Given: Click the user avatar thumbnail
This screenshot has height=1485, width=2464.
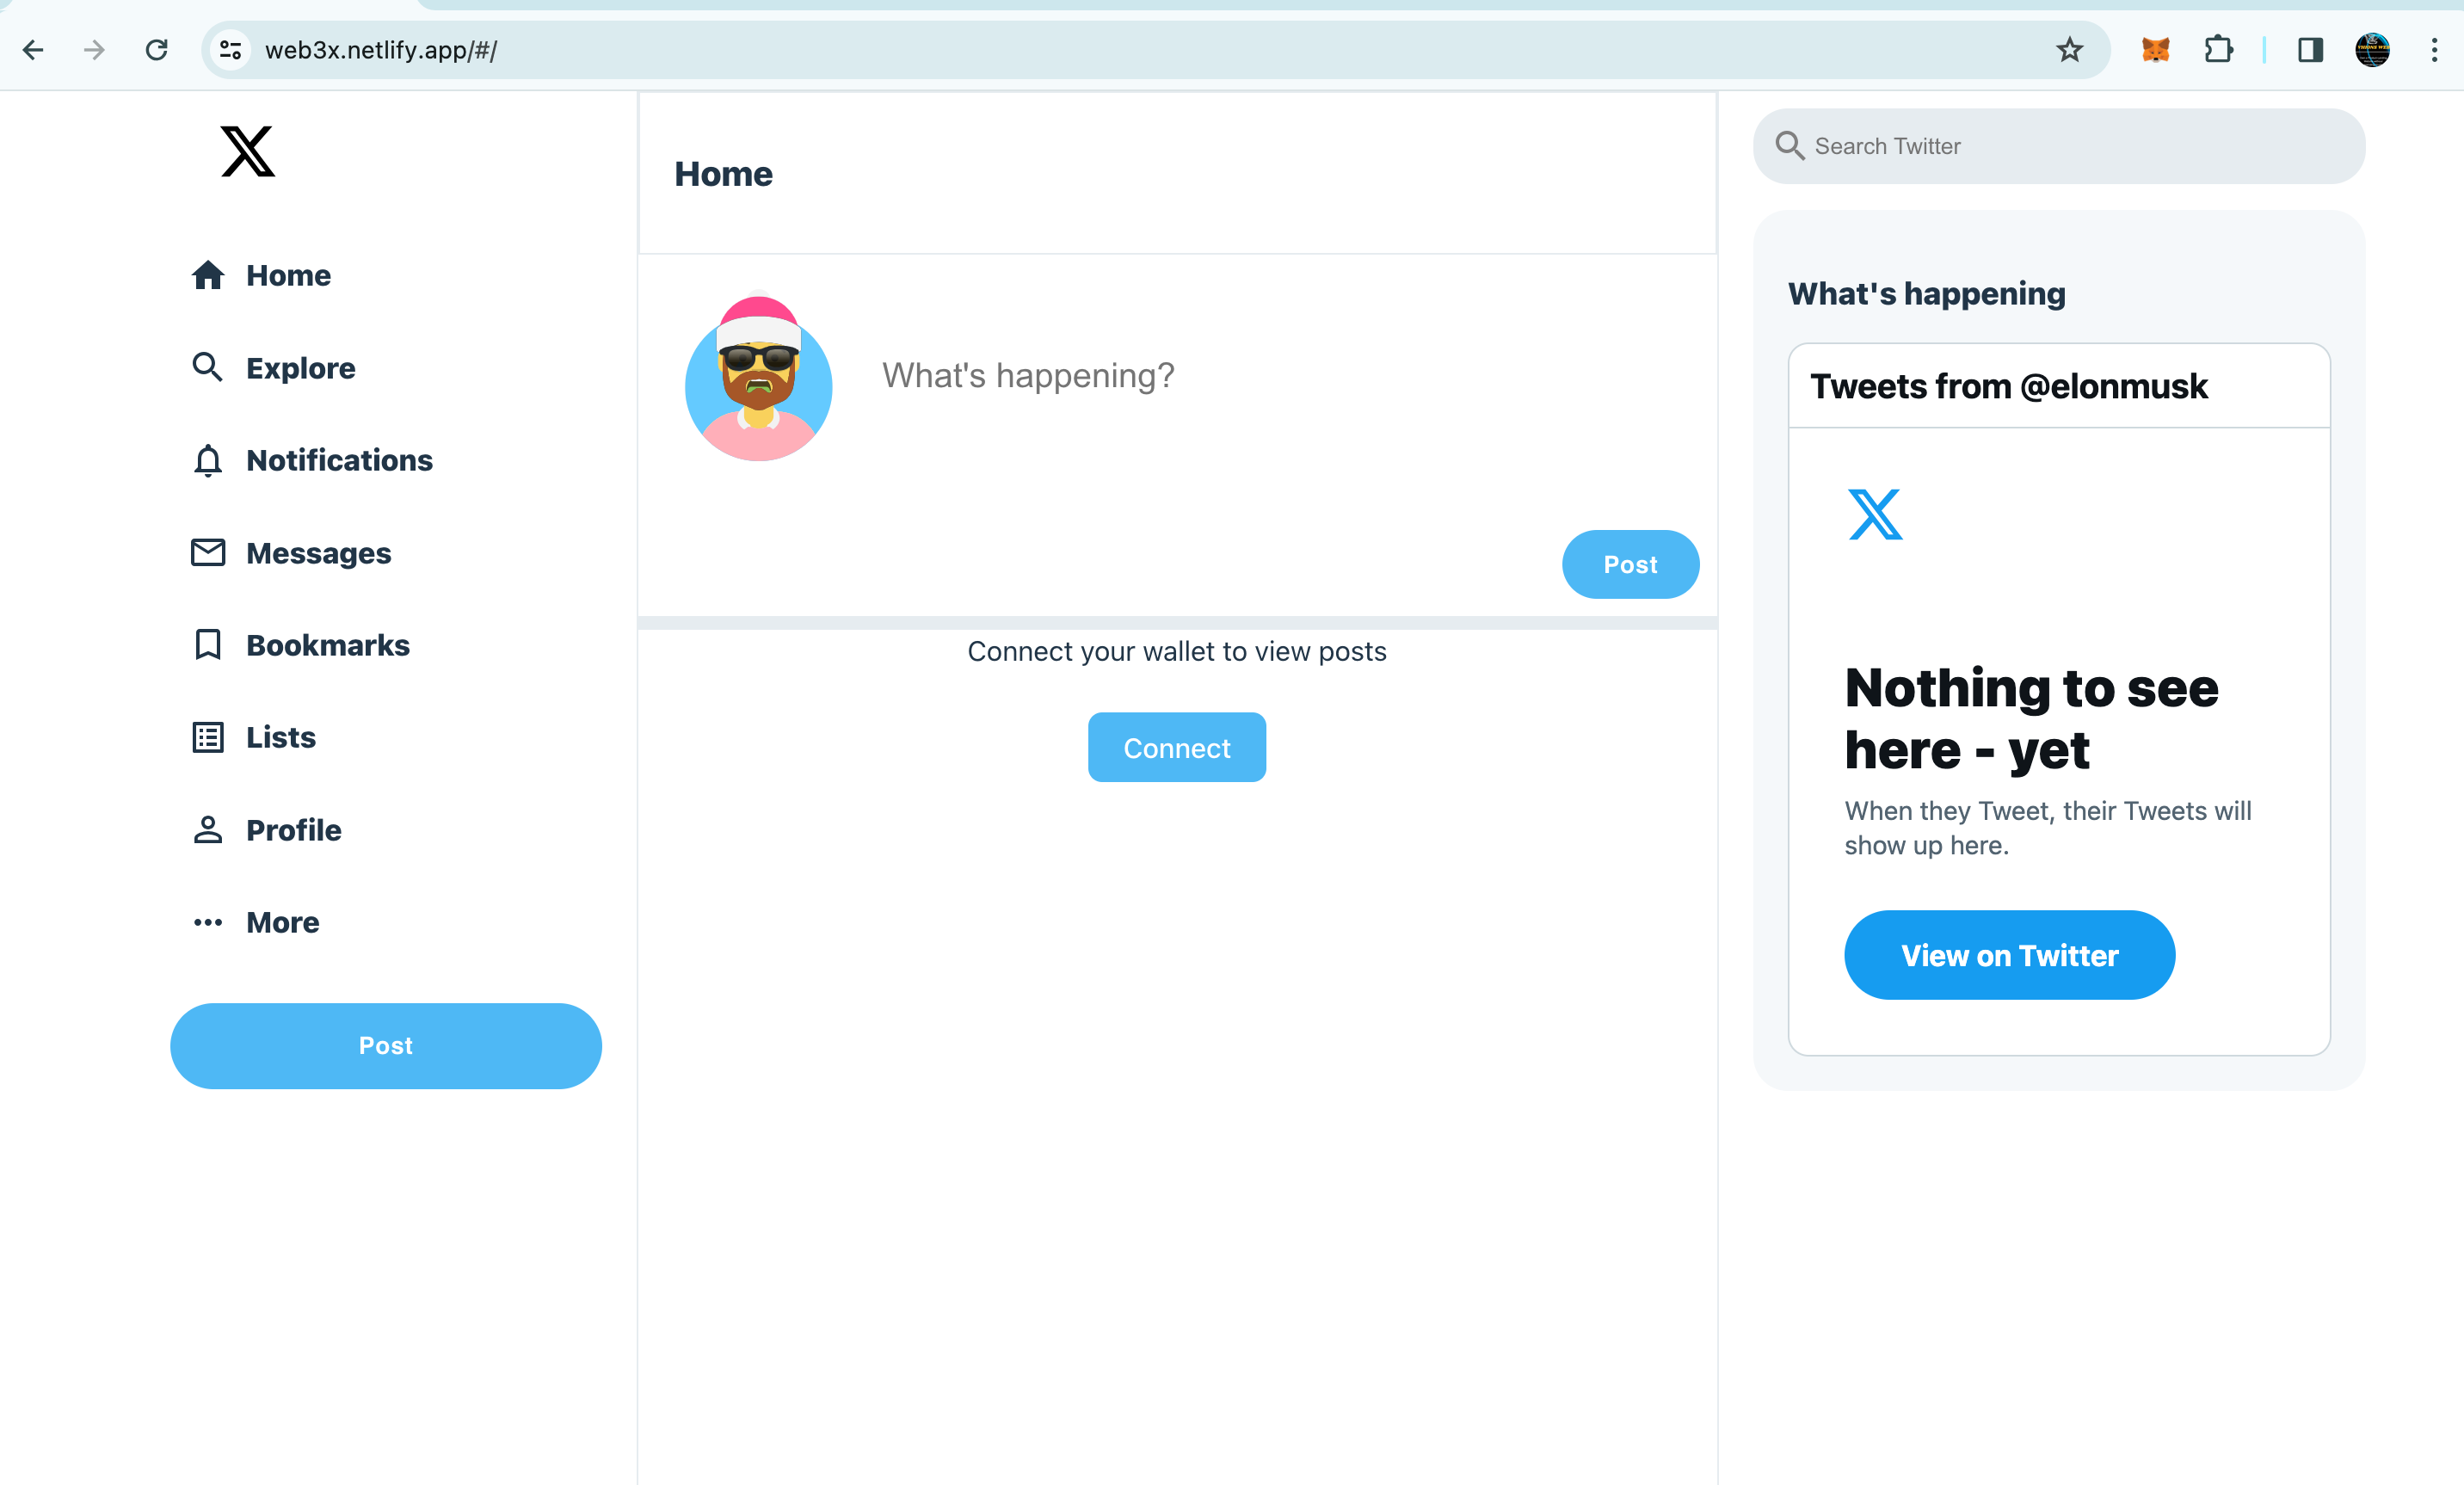Looking at the screenshot, I should [x=758, y=379].
